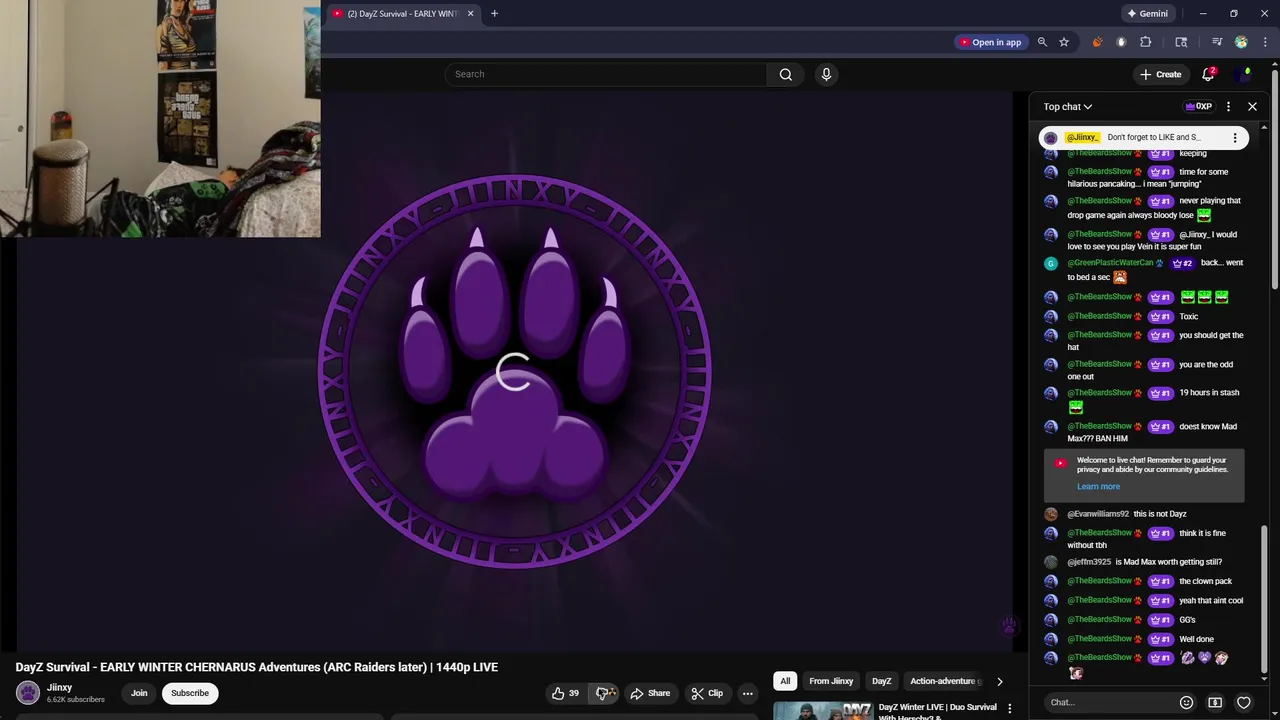The width and height of the screenshot is (1280, 720).
Task: Open the YouTube account avatar menu
Action: (x=1244, y=74)
